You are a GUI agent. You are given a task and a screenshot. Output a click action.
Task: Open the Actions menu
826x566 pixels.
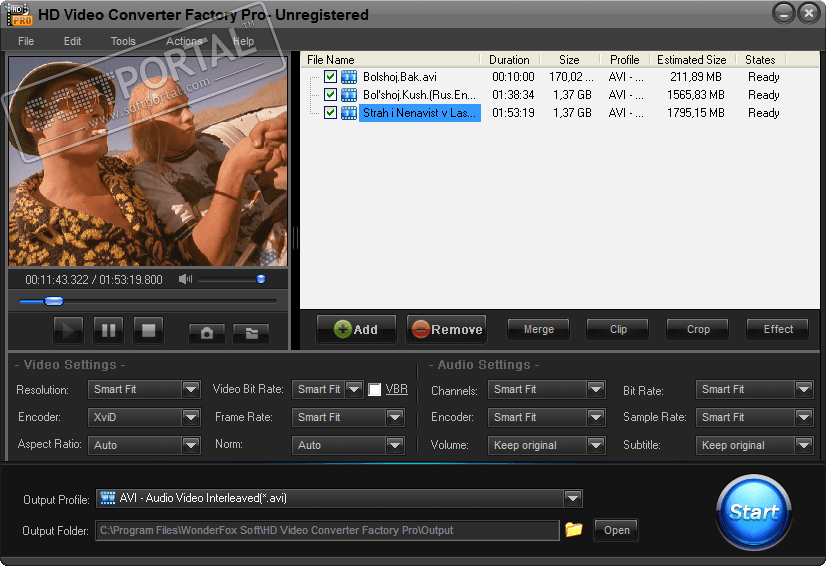(x=184, y=41)
